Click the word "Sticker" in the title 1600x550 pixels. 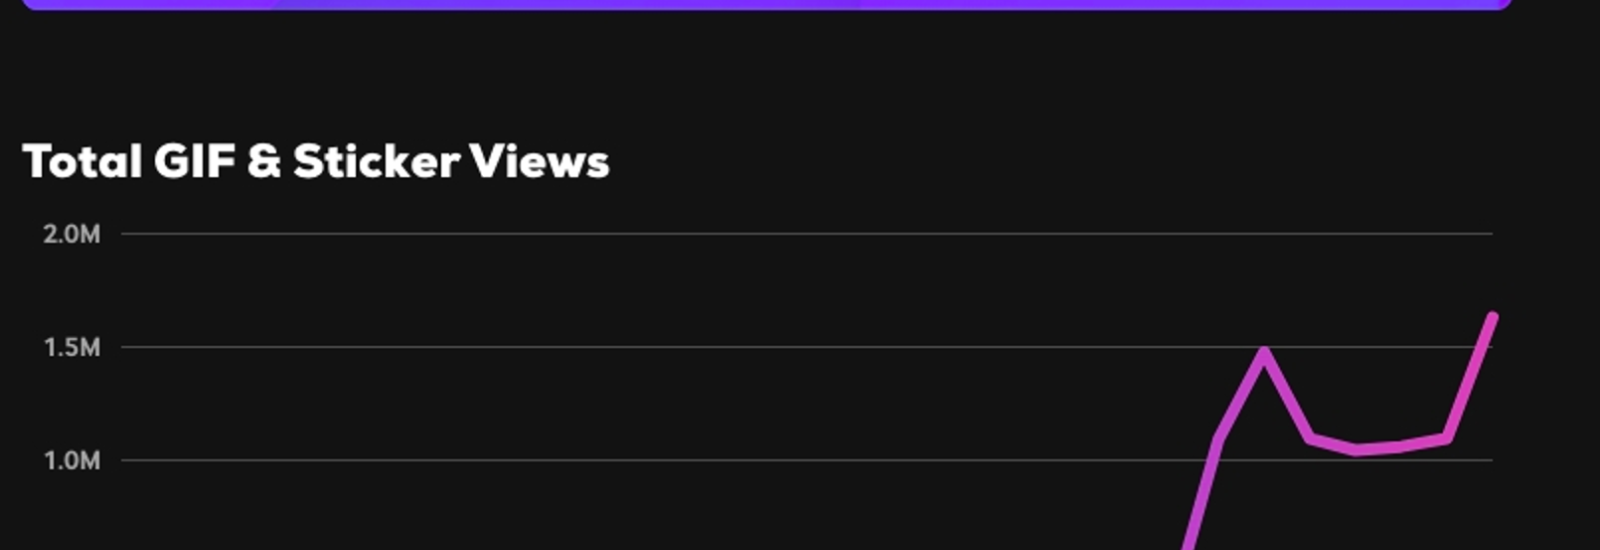376,161
